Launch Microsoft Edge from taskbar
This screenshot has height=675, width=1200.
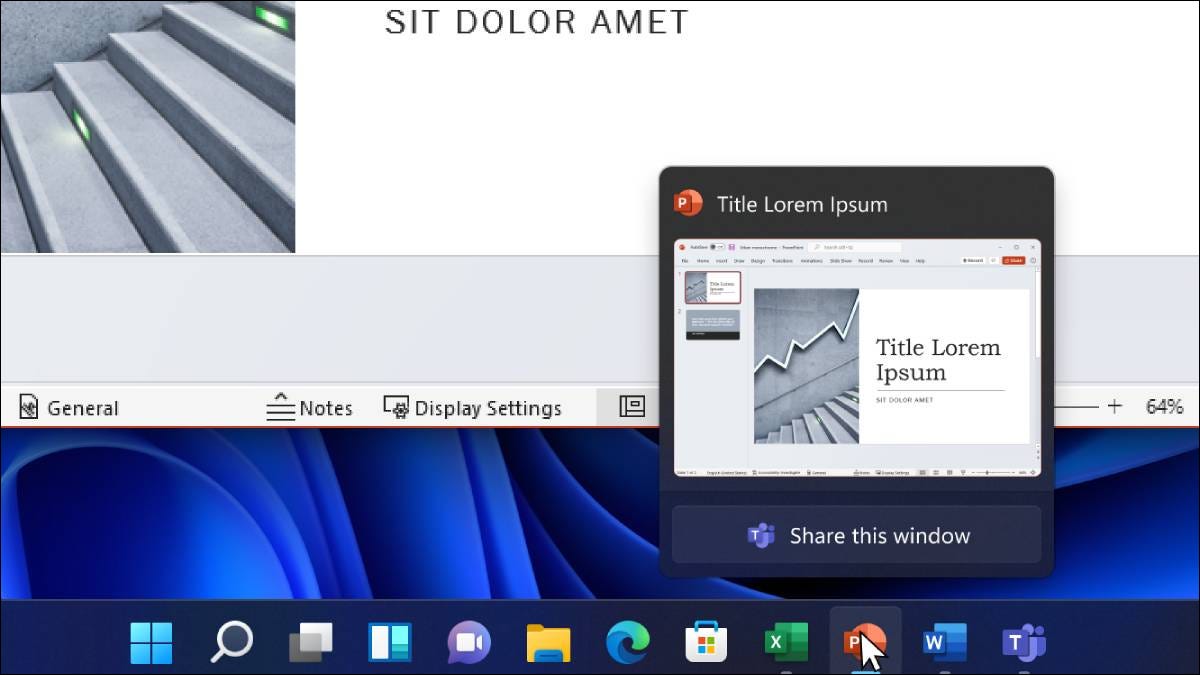(x=628, y=642)
